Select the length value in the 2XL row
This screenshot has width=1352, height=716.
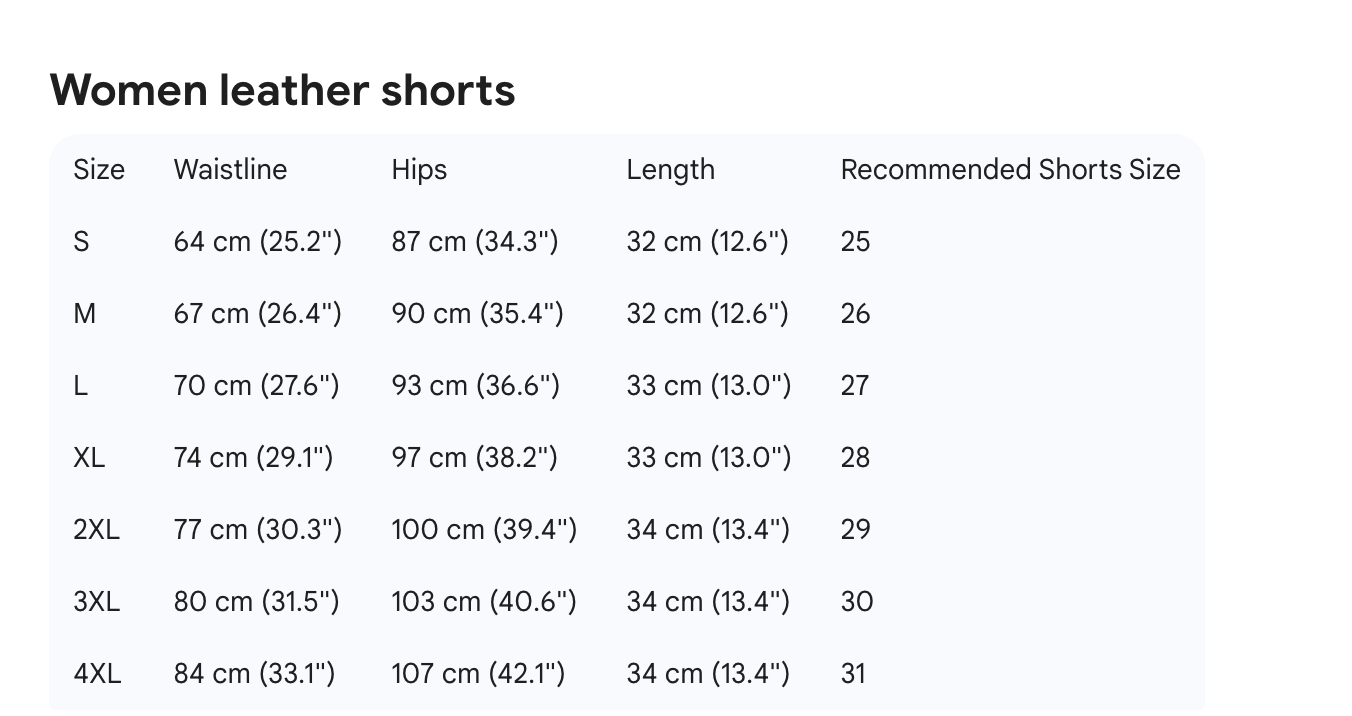coord(708,530)
